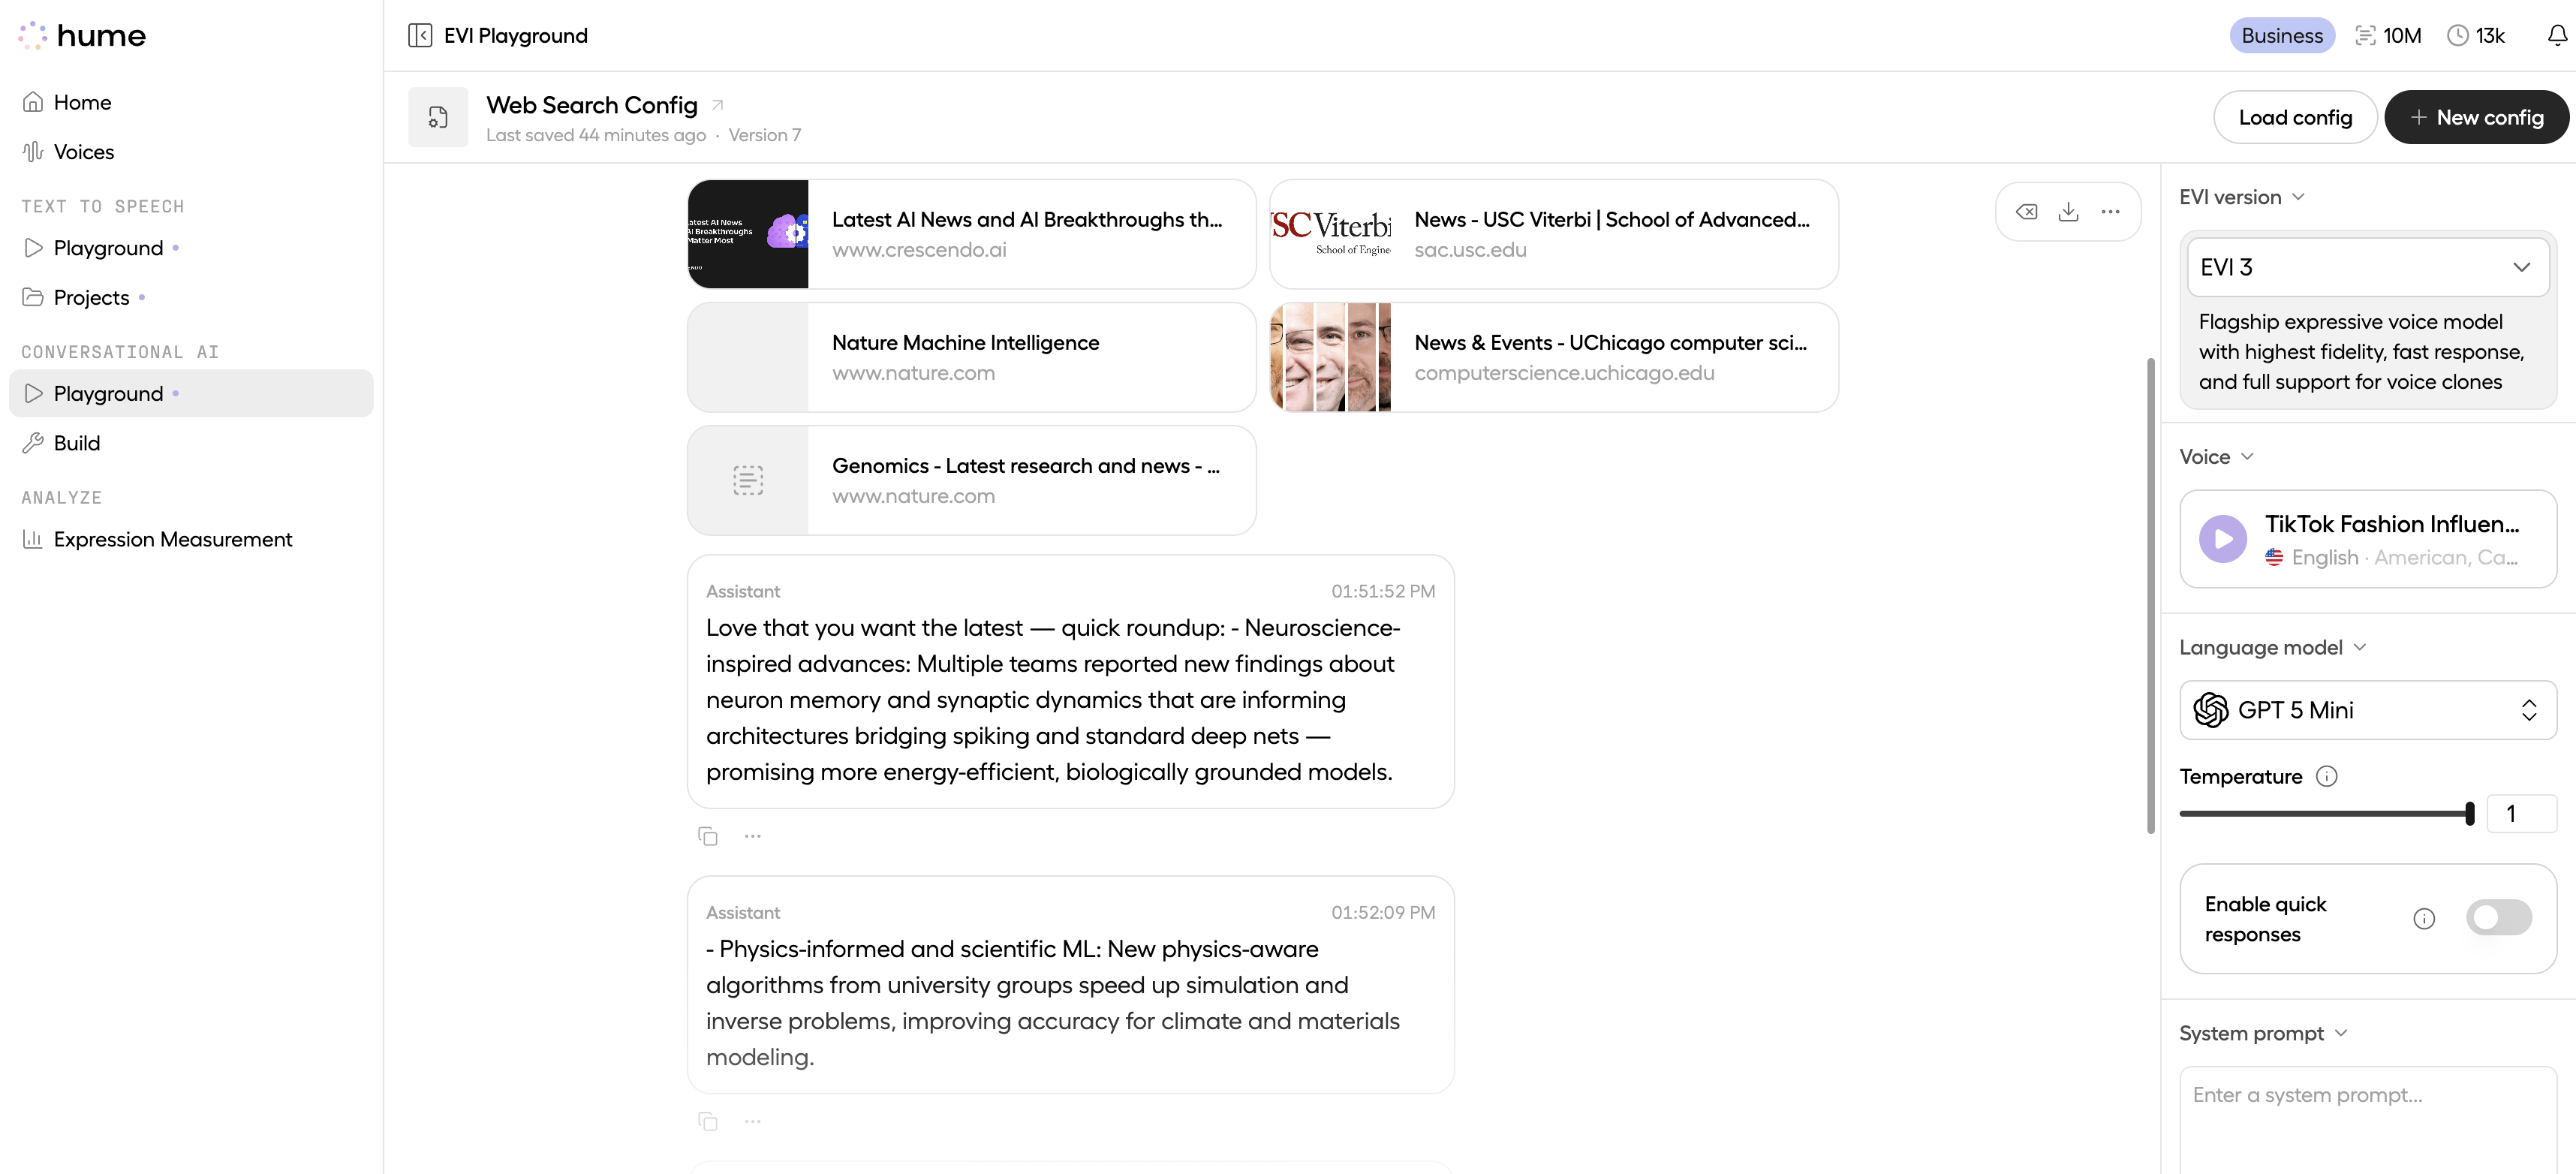Copy the 01:51:52 PM assistant message
The width and height of the screenshot is (2576, 1174).
point(709,836)
